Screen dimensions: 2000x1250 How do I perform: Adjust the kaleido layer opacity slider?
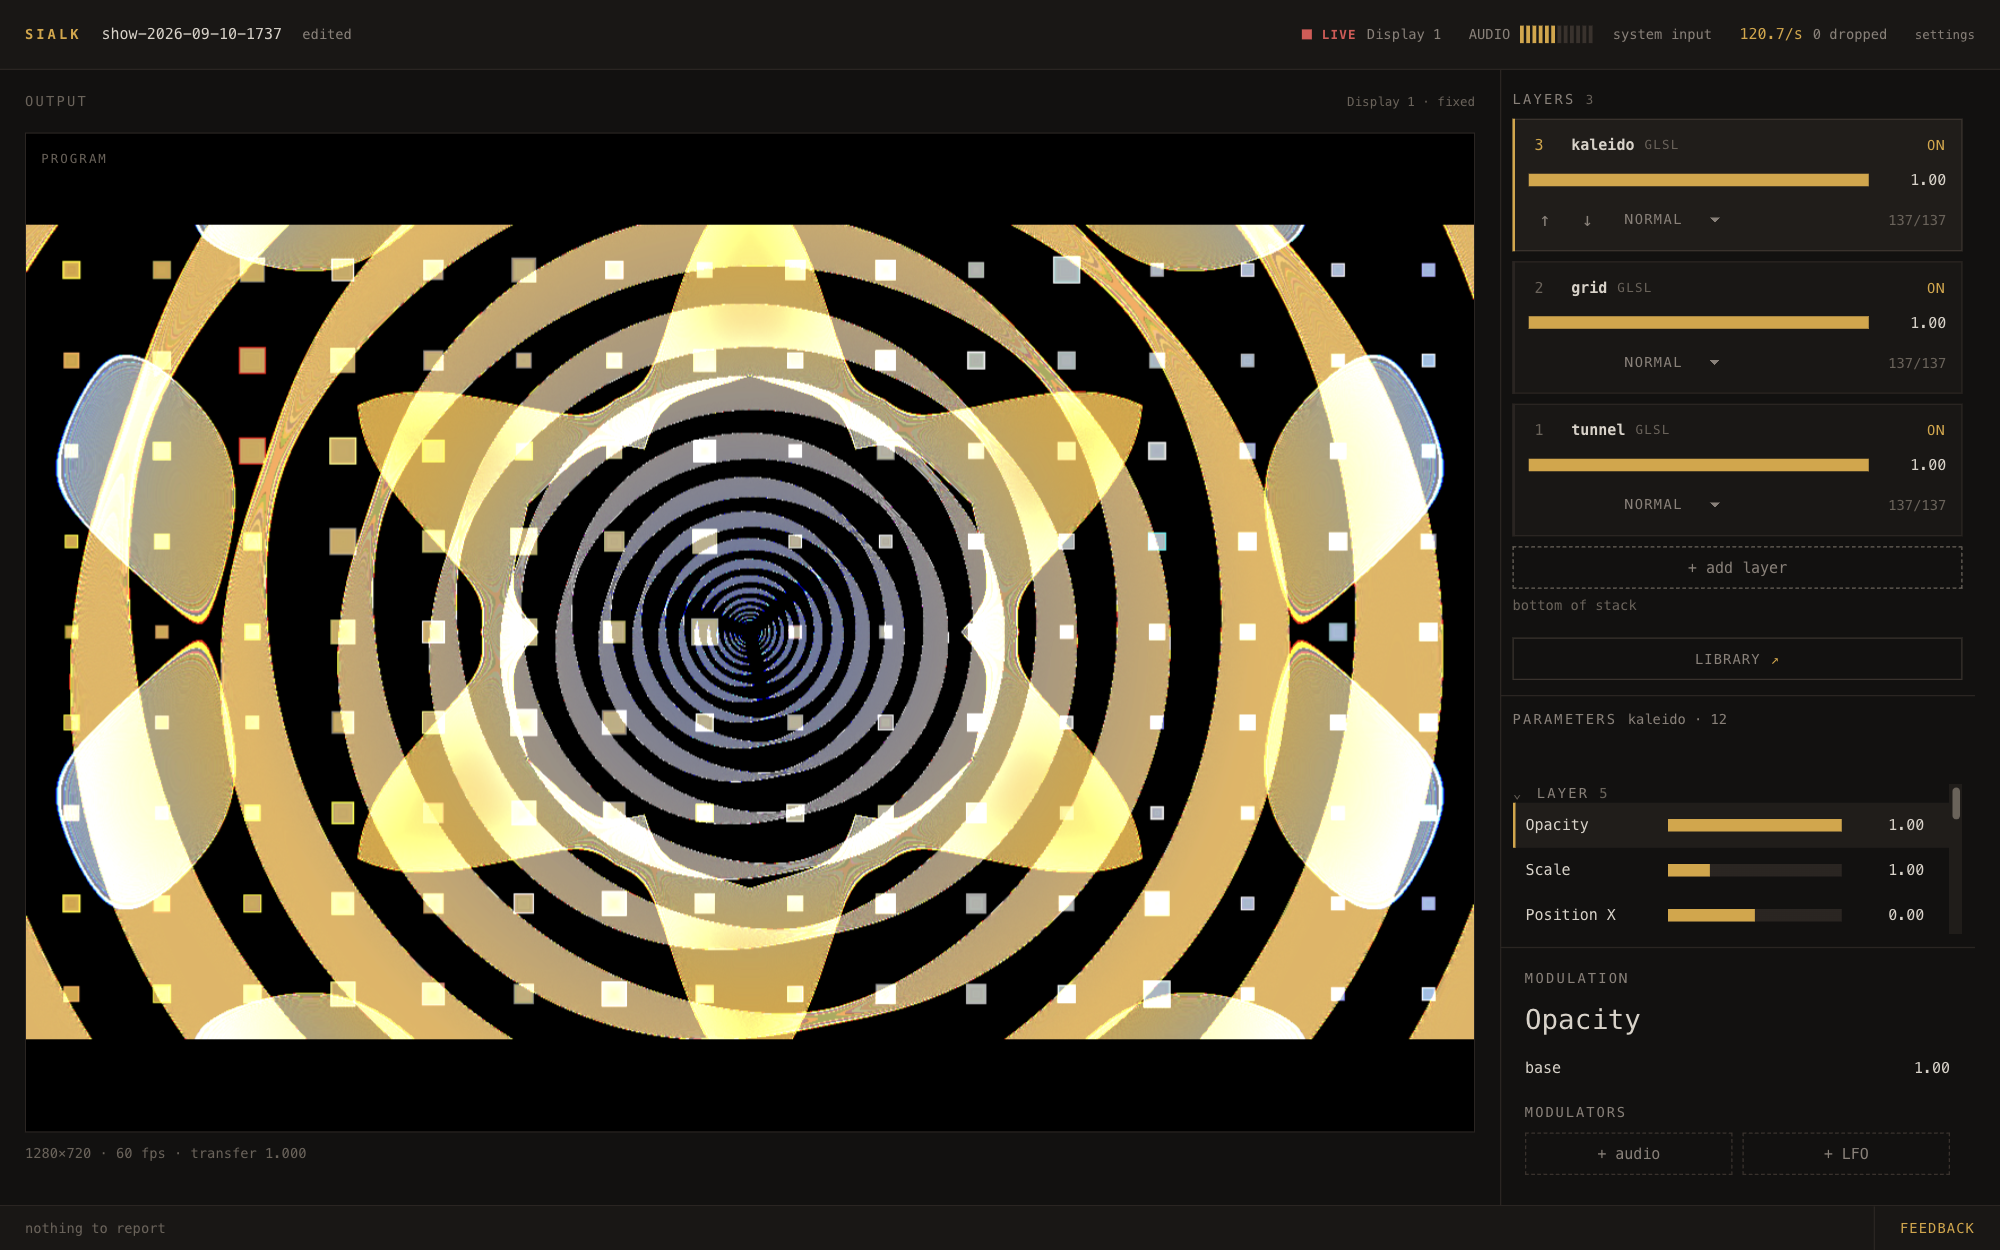pos(1698,180)
